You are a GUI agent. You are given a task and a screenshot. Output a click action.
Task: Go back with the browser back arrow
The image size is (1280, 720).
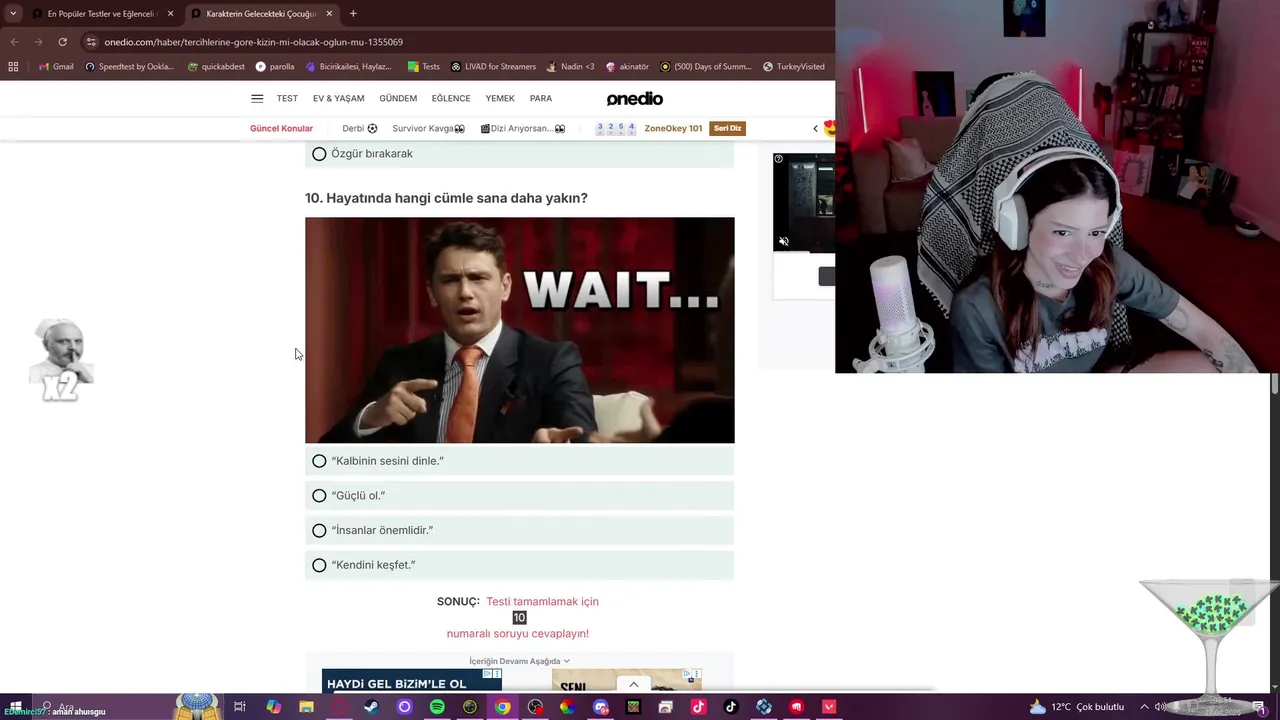click(14, 42)
